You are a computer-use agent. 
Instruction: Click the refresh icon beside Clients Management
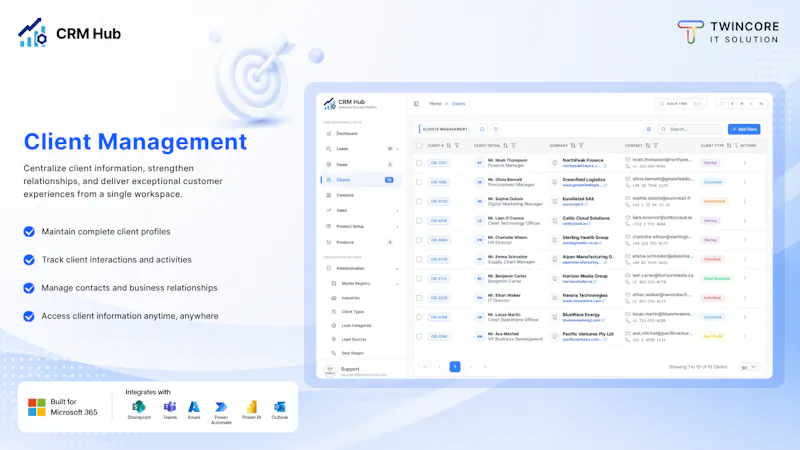click(482, 129)
